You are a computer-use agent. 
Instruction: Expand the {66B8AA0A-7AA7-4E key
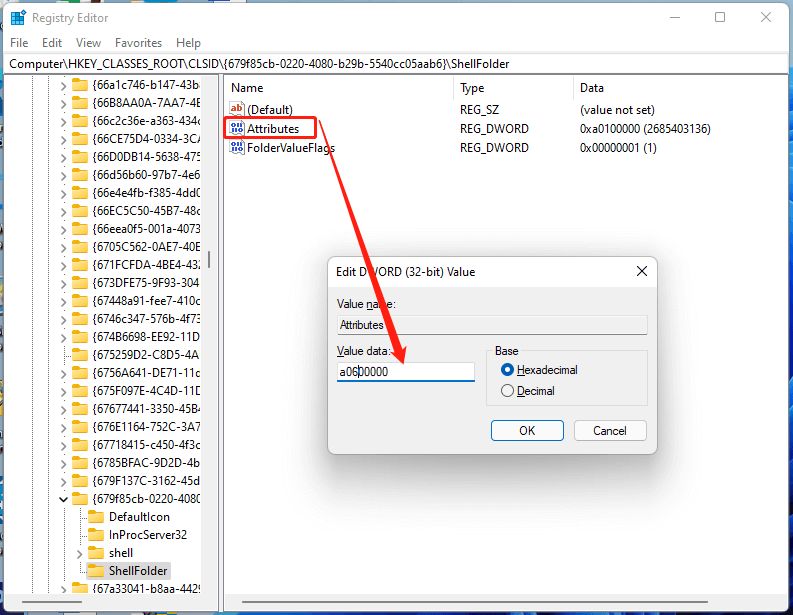point(63,104)
